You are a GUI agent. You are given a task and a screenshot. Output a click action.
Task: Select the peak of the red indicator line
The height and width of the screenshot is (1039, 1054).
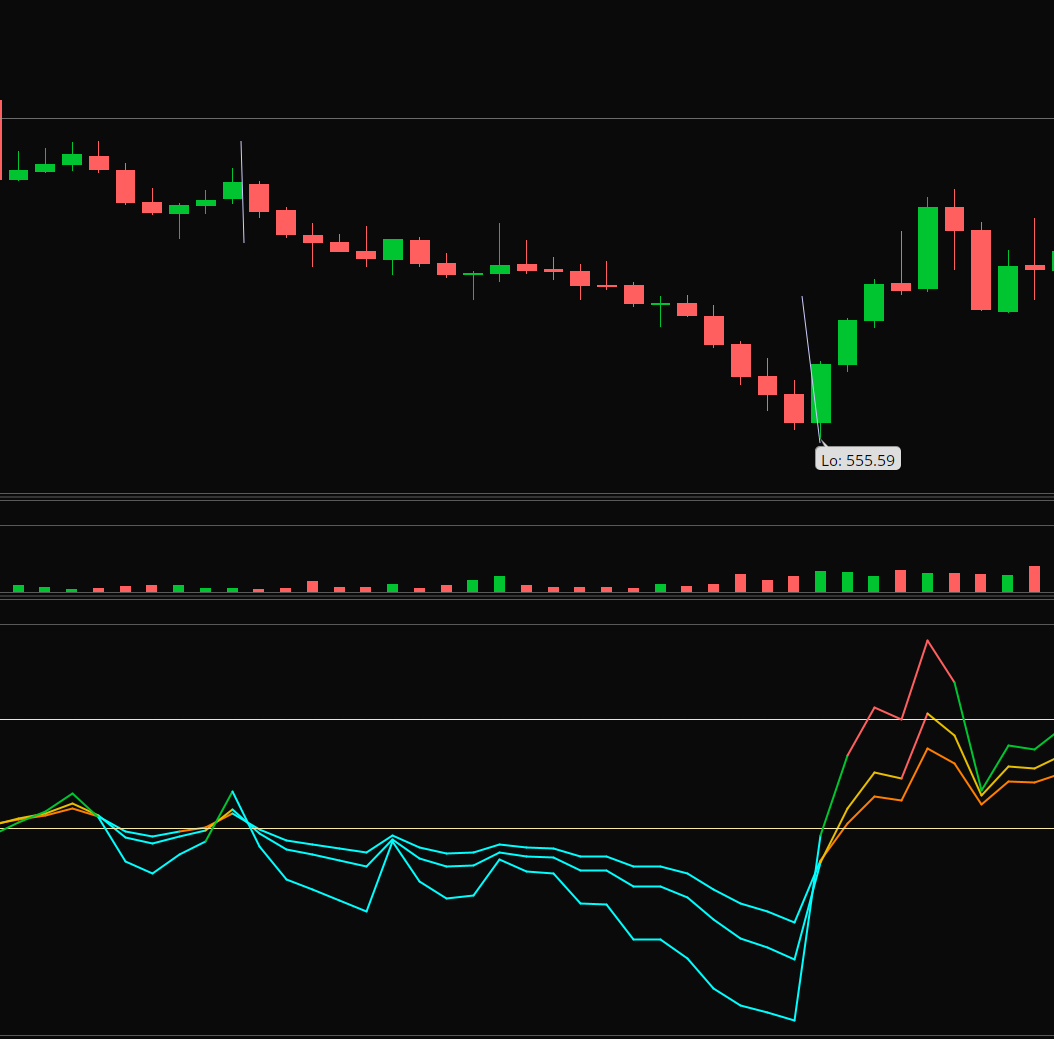928,641
